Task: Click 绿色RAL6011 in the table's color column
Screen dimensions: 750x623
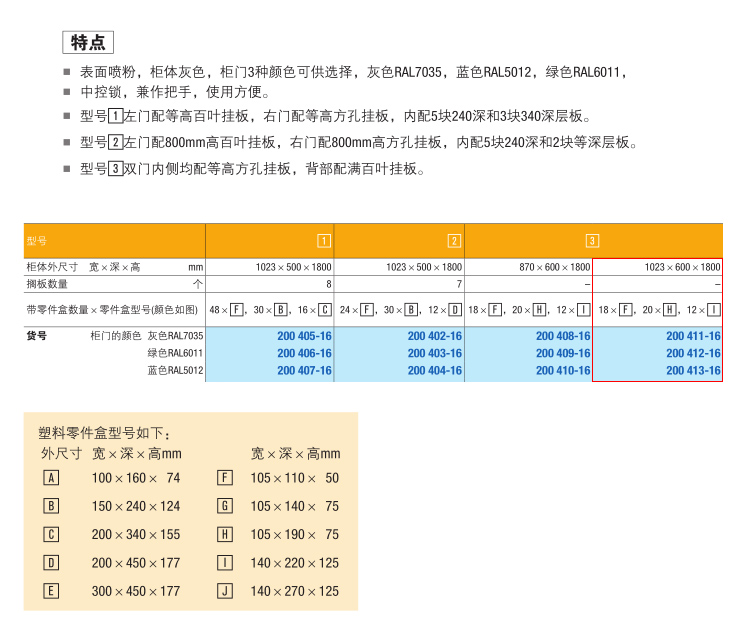Action: tap(176, 353)
